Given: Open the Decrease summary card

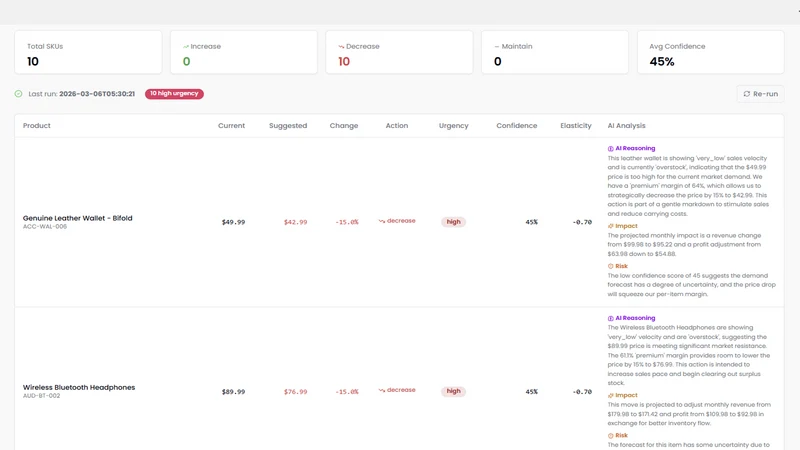Looking at the screenshot, I should (399, 52).
